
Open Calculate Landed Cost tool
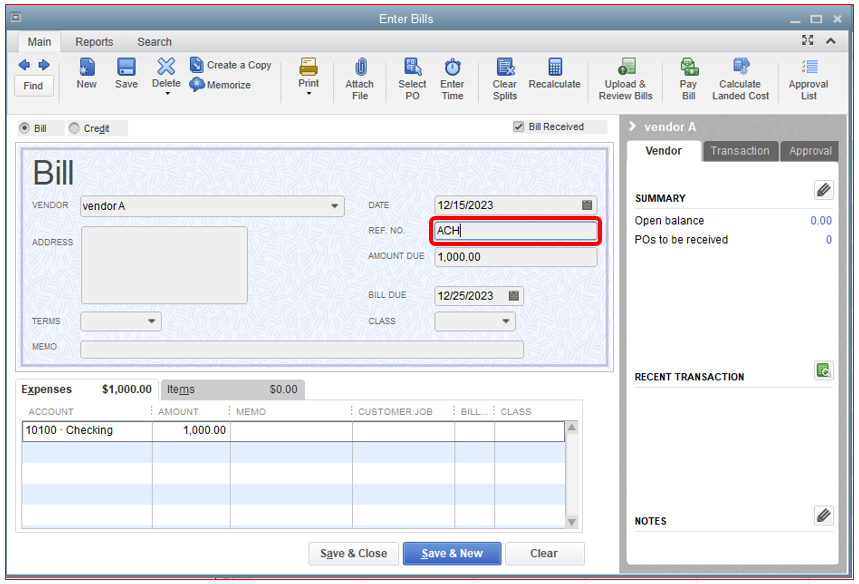pyautogui.click(x=740, y=68)
